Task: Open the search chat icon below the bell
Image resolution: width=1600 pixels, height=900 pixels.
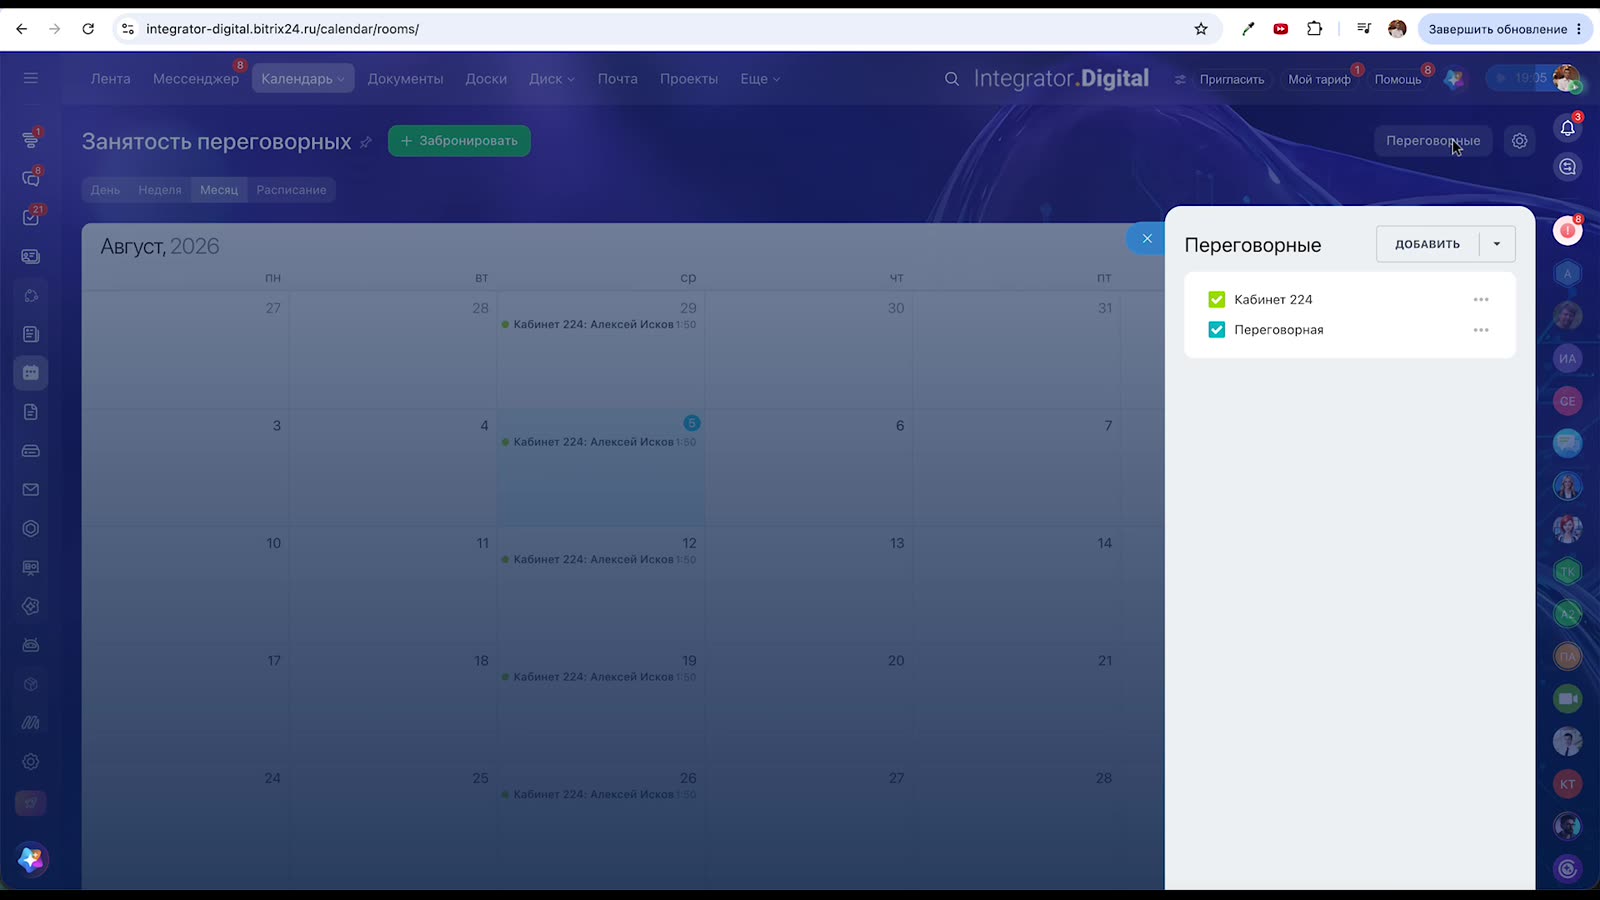Action: (1568, 167)
